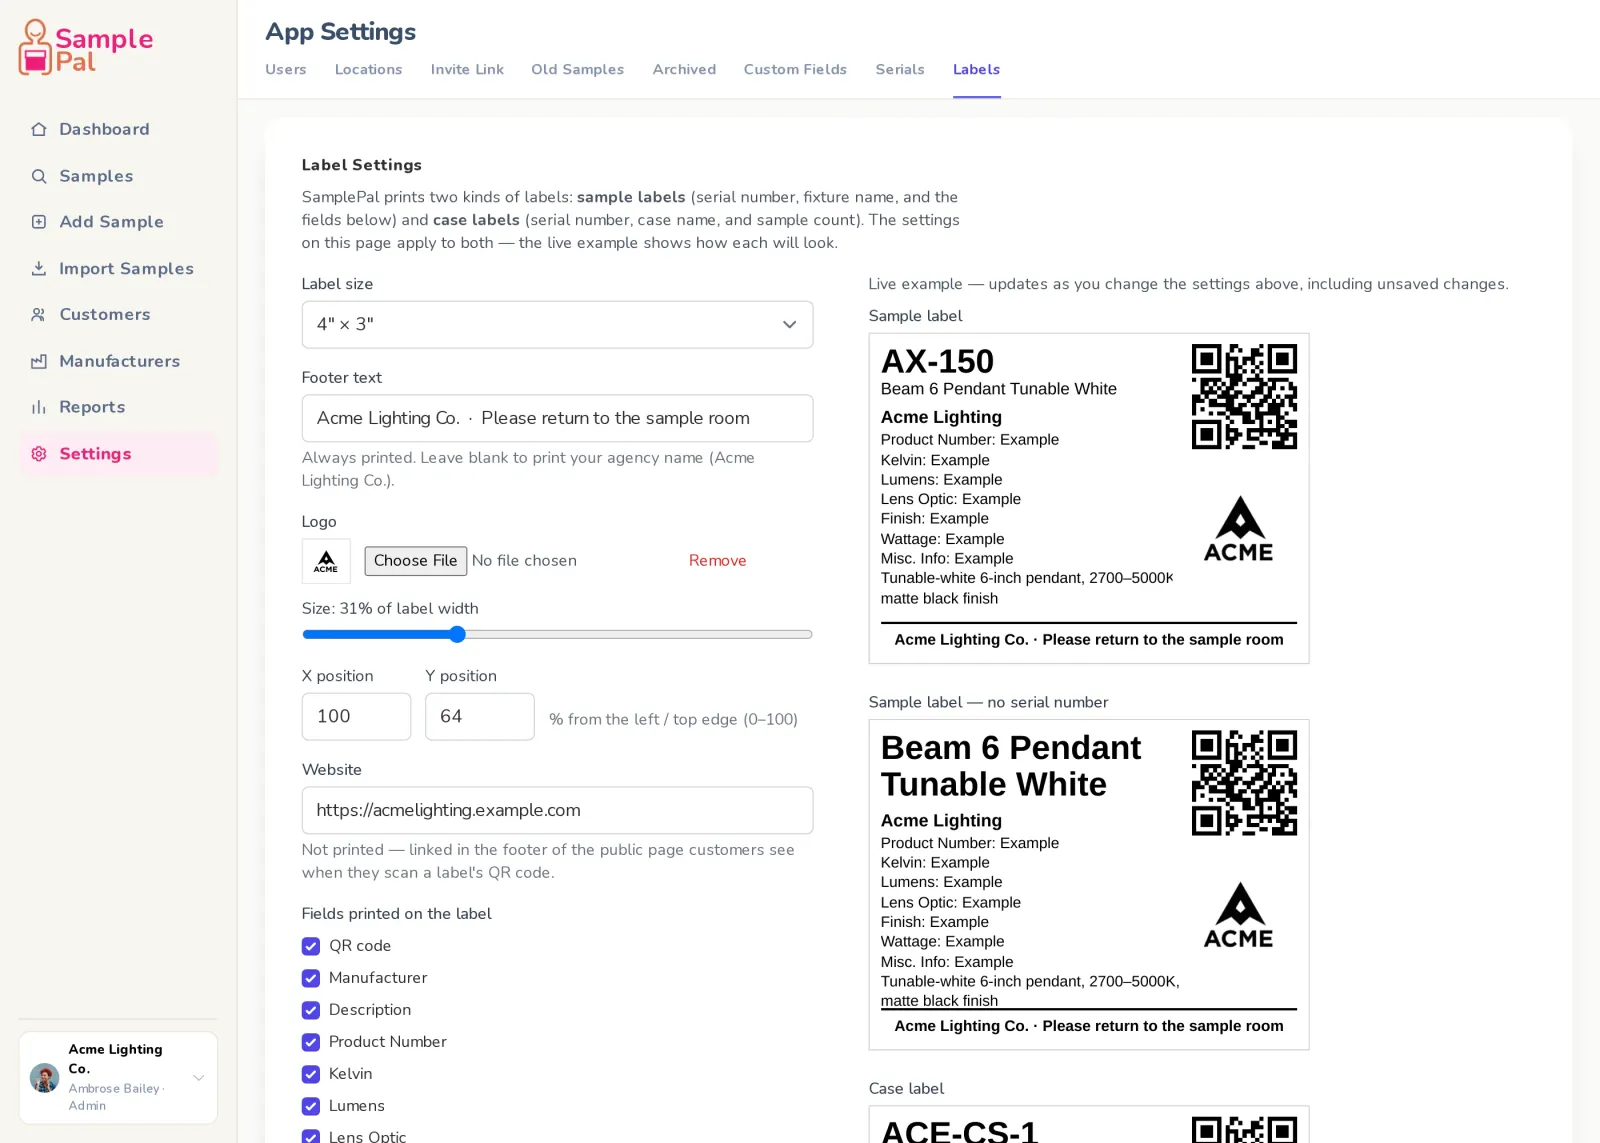This screenshot has height=1143, width=1600.
Task: Click the Settings gear icon
Action: point(39,454)
